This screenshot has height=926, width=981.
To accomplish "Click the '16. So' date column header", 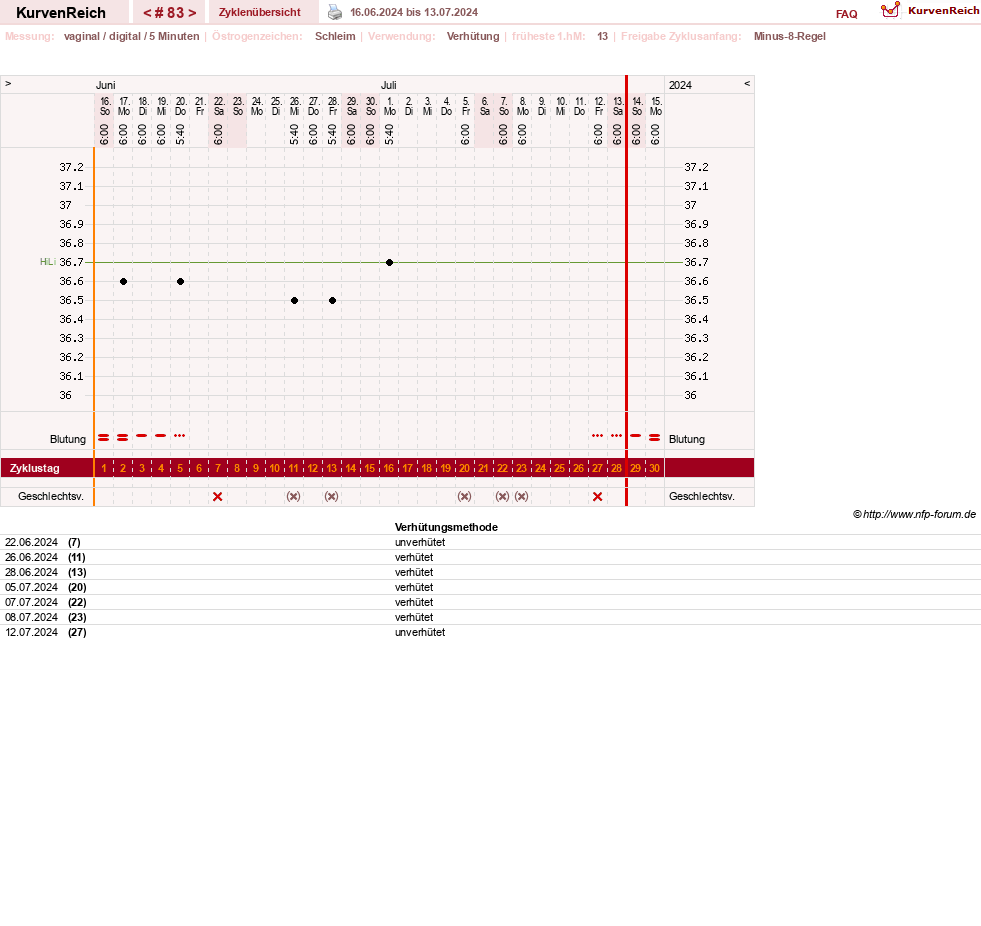I will coord(104,106).
